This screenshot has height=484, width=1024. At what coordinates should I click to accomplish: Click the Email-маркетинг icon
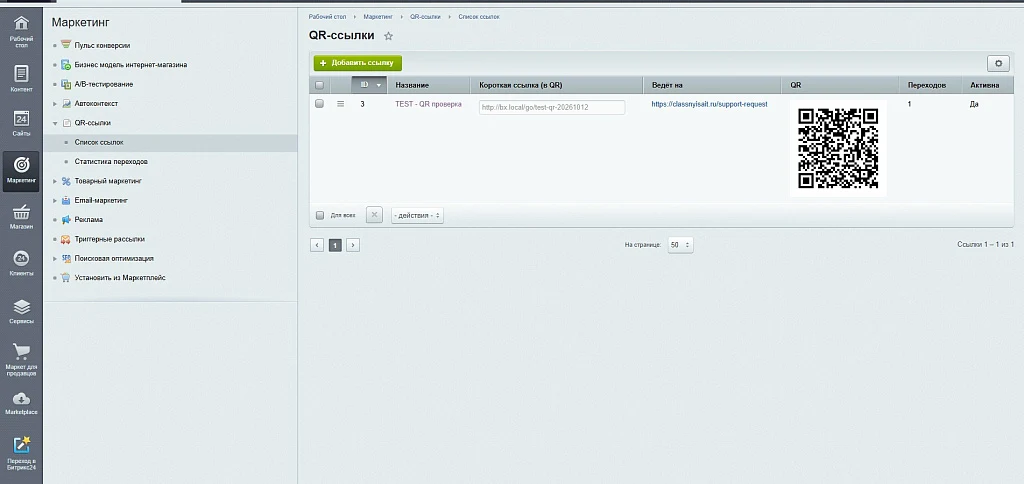coord(66,200)
